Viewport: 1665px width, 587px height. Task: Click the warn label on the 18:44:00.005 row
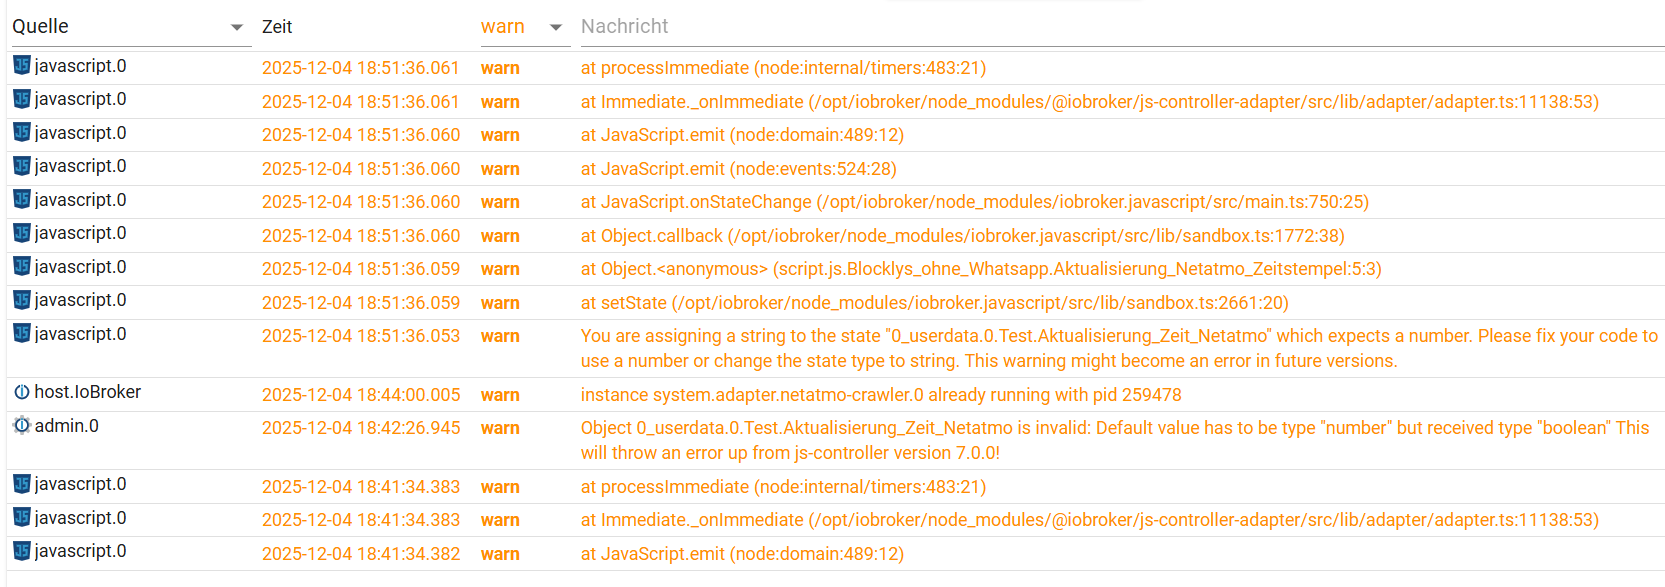[500, 395]
